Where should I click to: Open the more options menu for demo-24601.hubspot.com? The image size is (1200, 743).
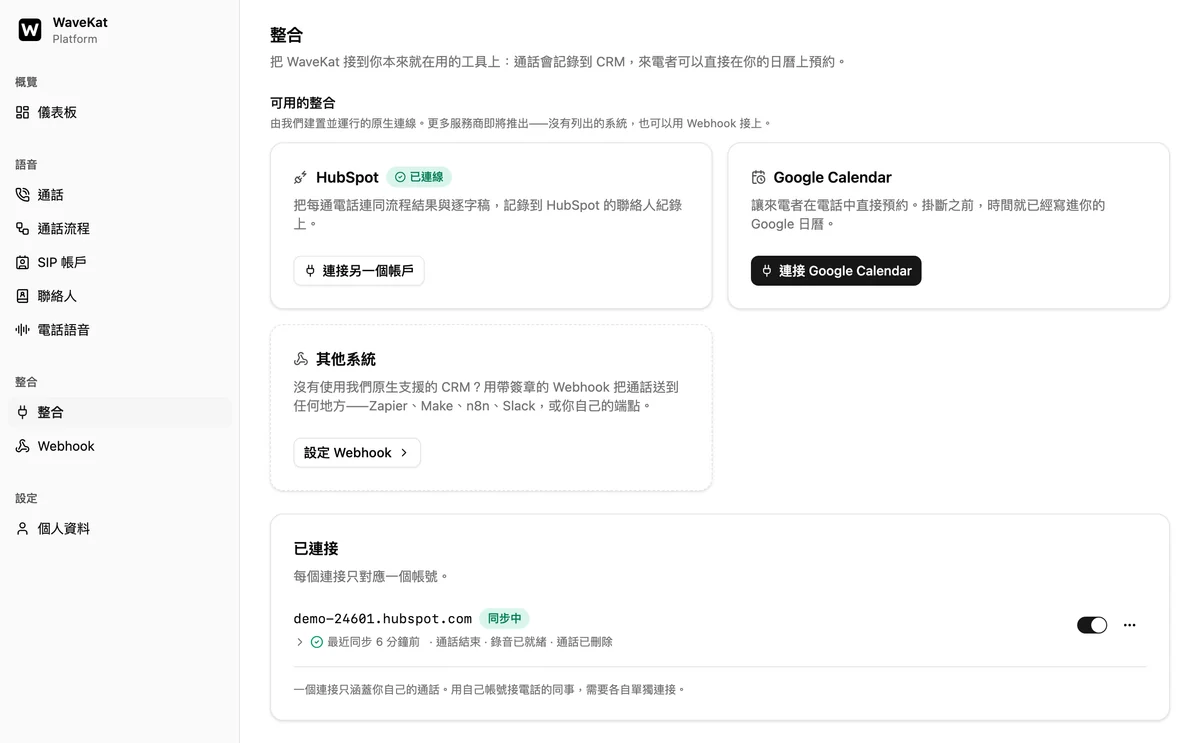[x=1129, y=625]
